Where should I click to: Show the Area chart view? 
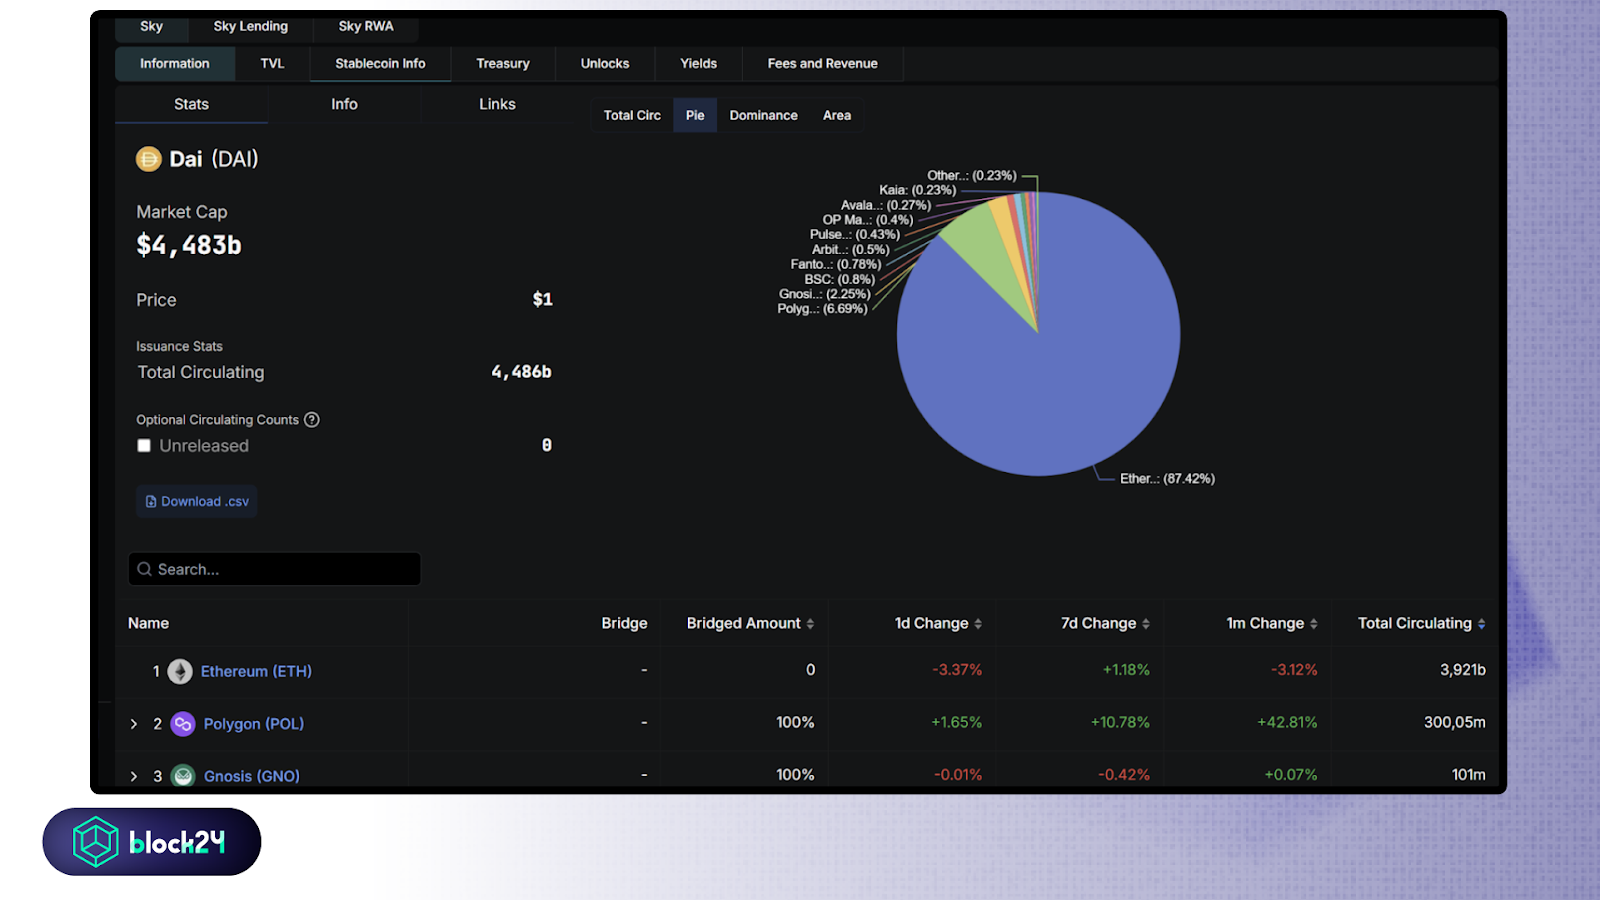coord(837,115)
